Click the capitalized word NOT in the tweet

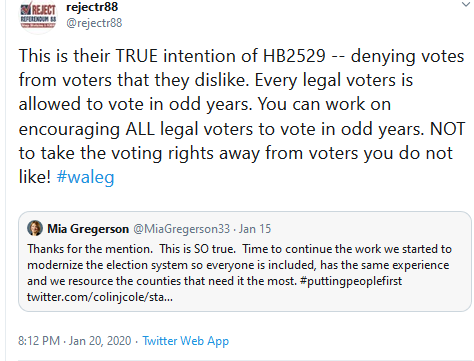coord(448,129)
